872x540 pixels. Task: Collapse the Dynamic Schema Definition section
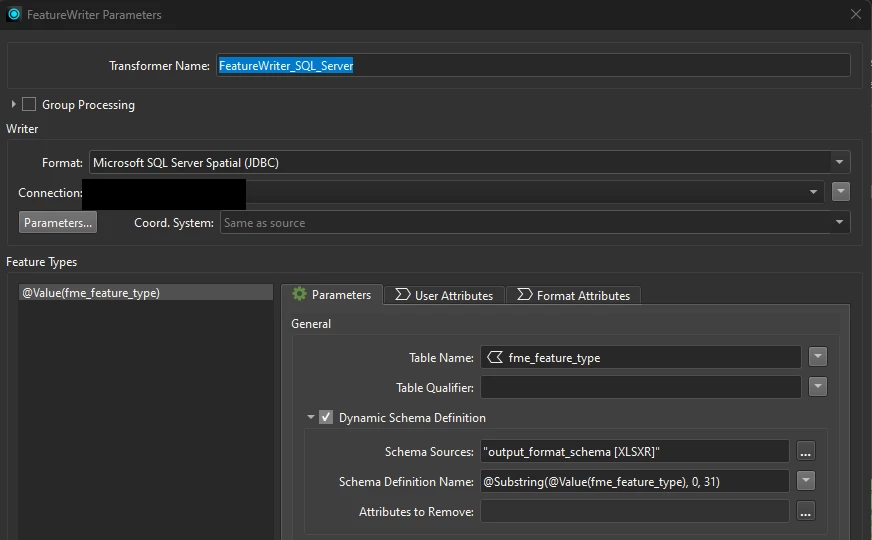(x=311, y=417)
